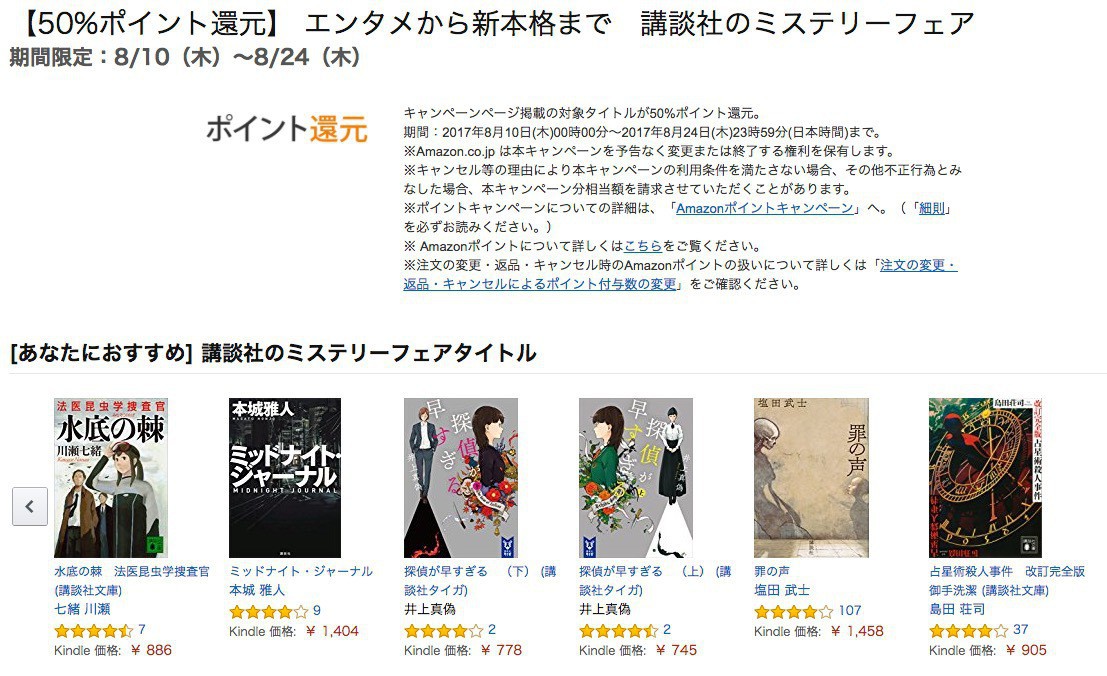Open the 占星術殺人事件 cover thumbnail
Image resolution: width=1107 pixels, height=676 pixels.
pos(986,478)
